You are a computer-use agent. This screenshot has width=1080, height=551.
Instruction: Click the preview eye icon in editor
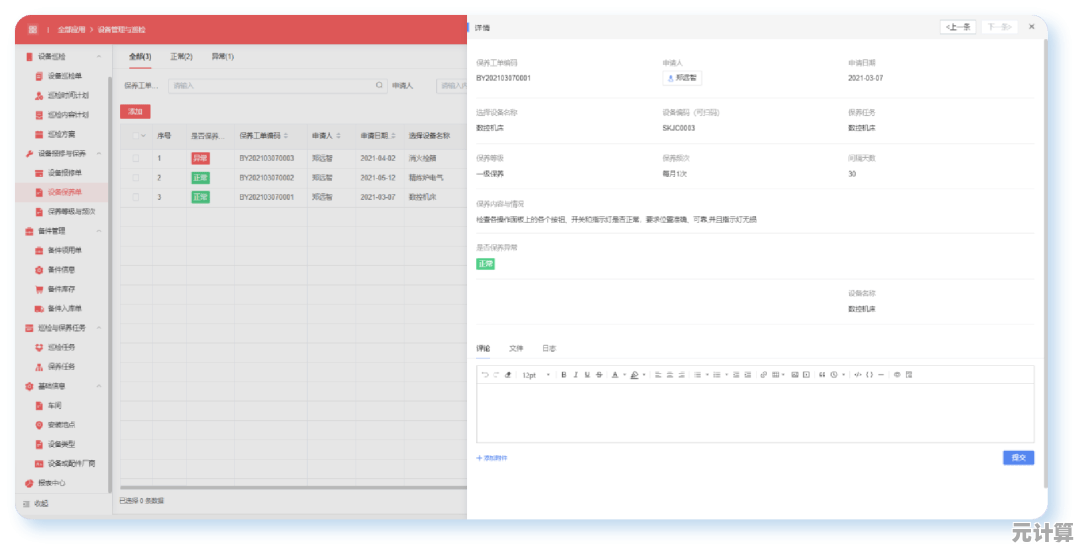tap(897, 375)
